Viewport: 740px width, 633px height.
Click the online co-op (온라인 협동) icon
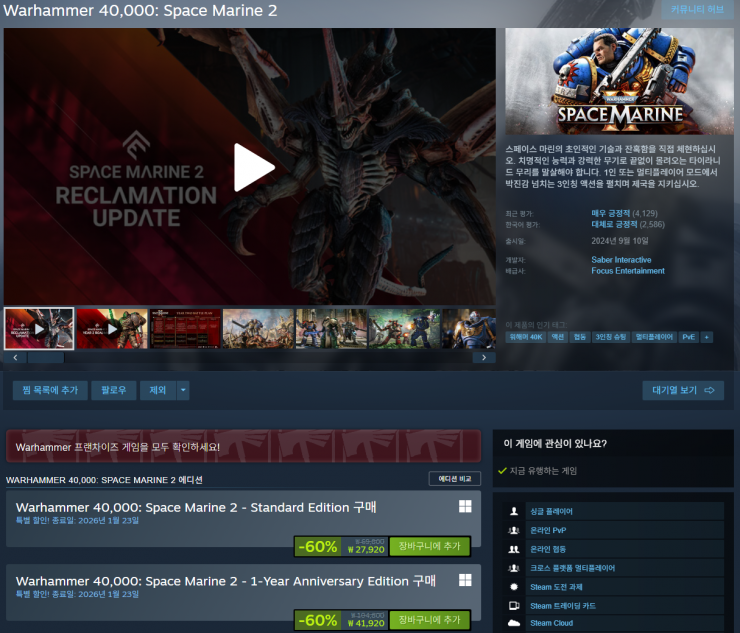514,549
